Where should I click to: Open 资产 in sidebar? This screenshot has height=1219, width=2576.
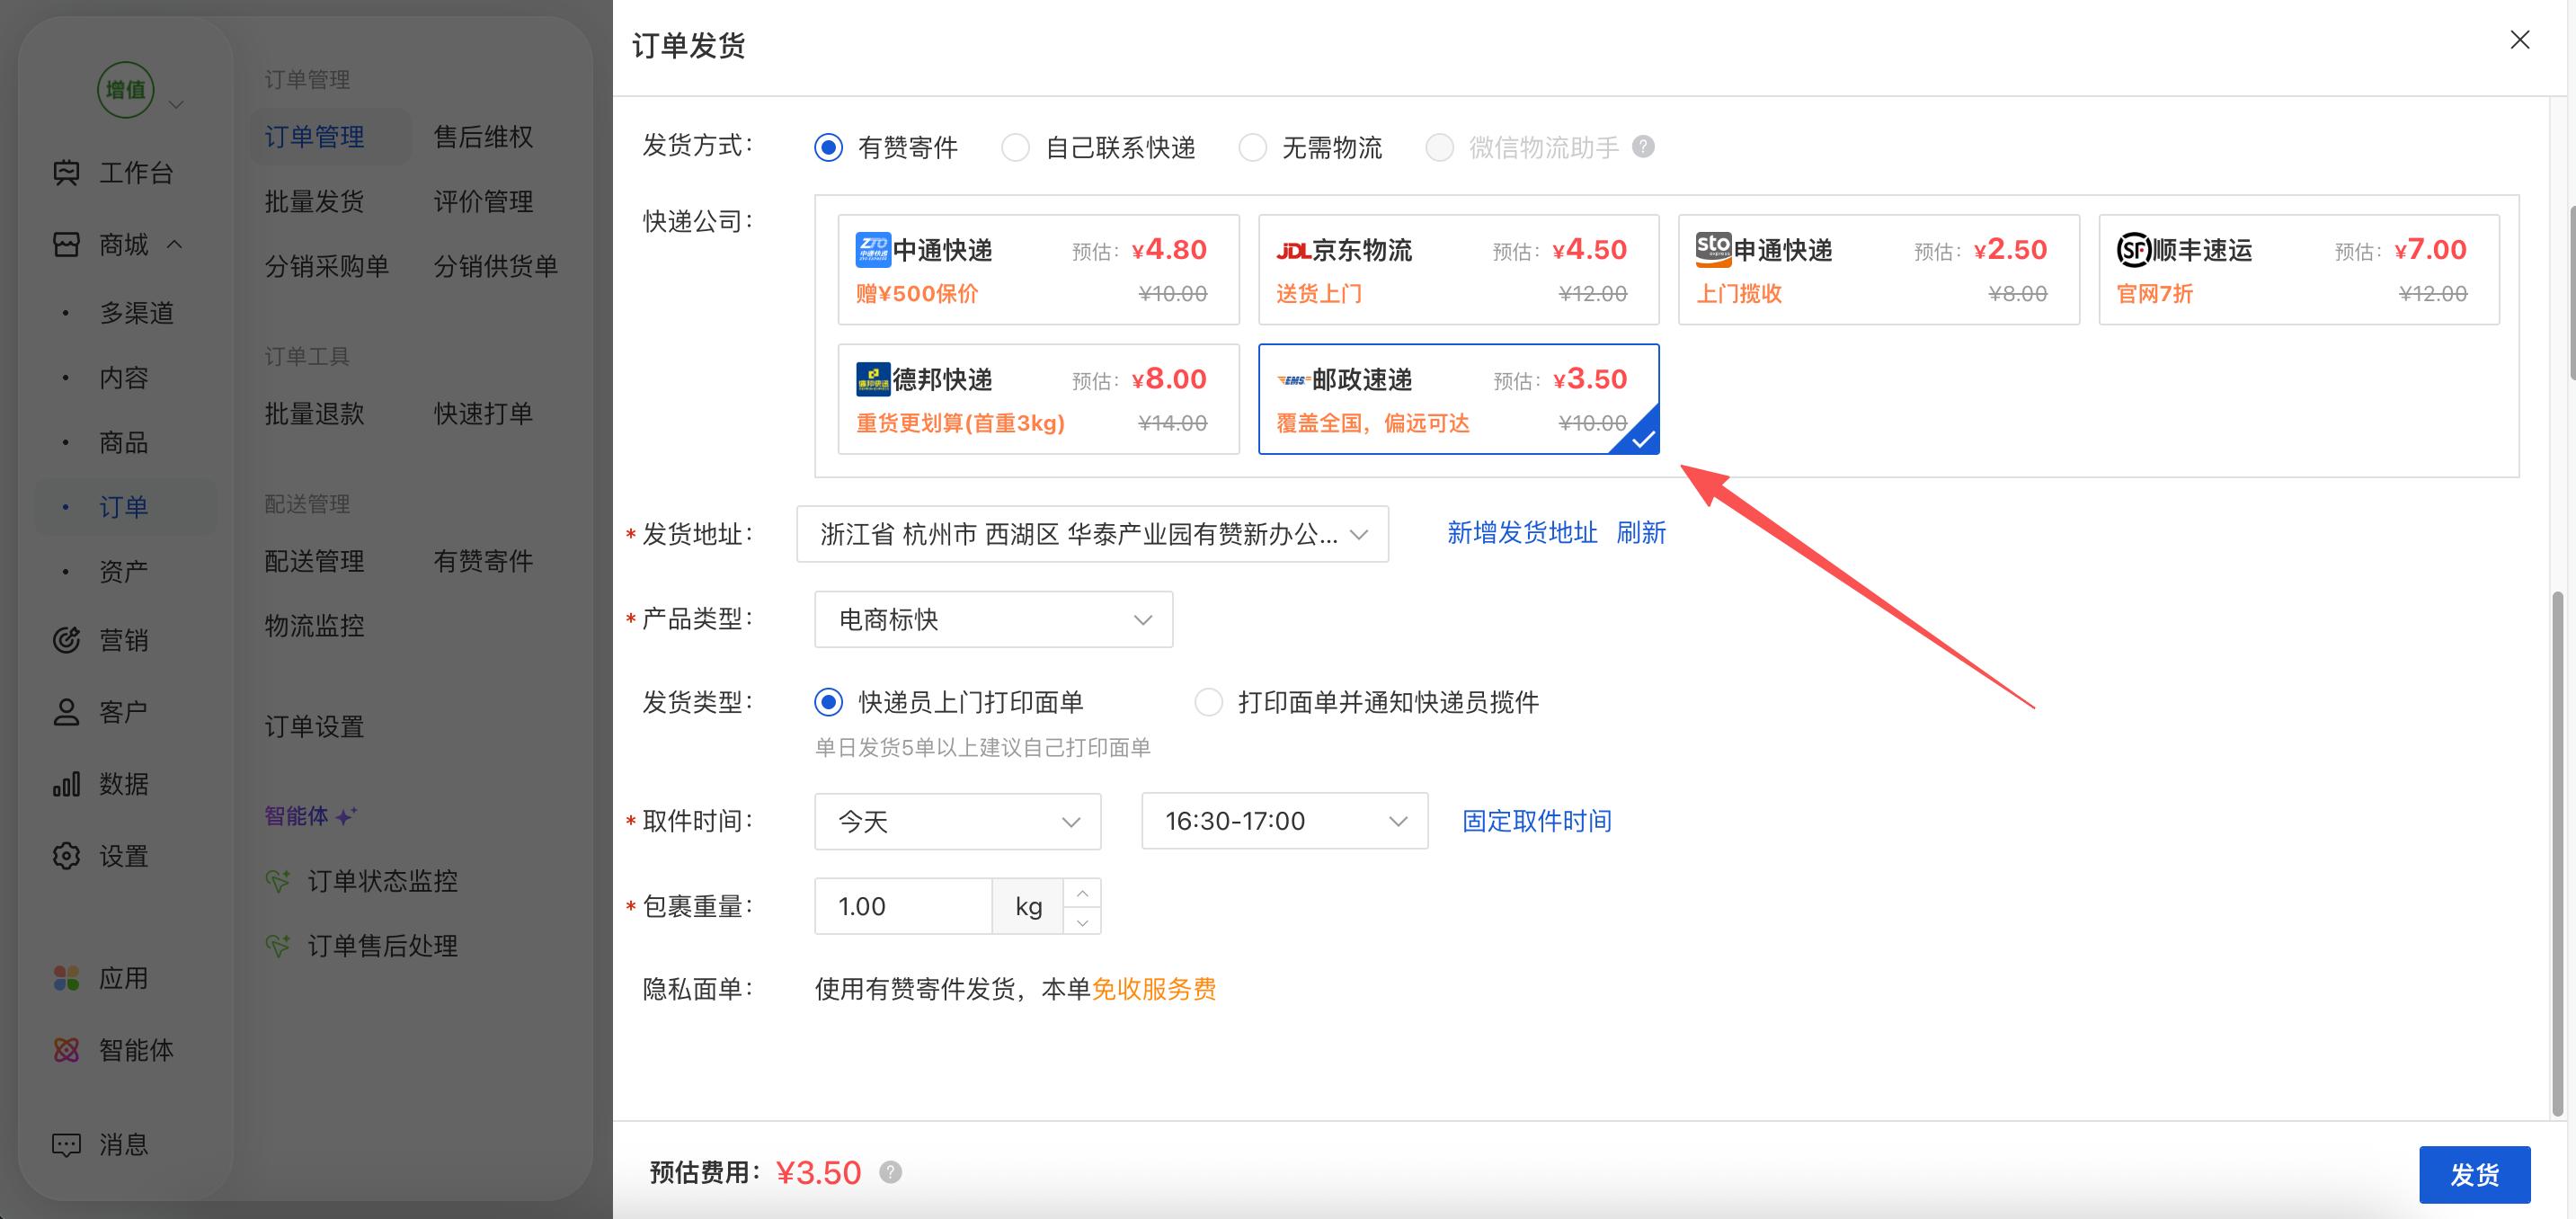(x=124, y=572)
